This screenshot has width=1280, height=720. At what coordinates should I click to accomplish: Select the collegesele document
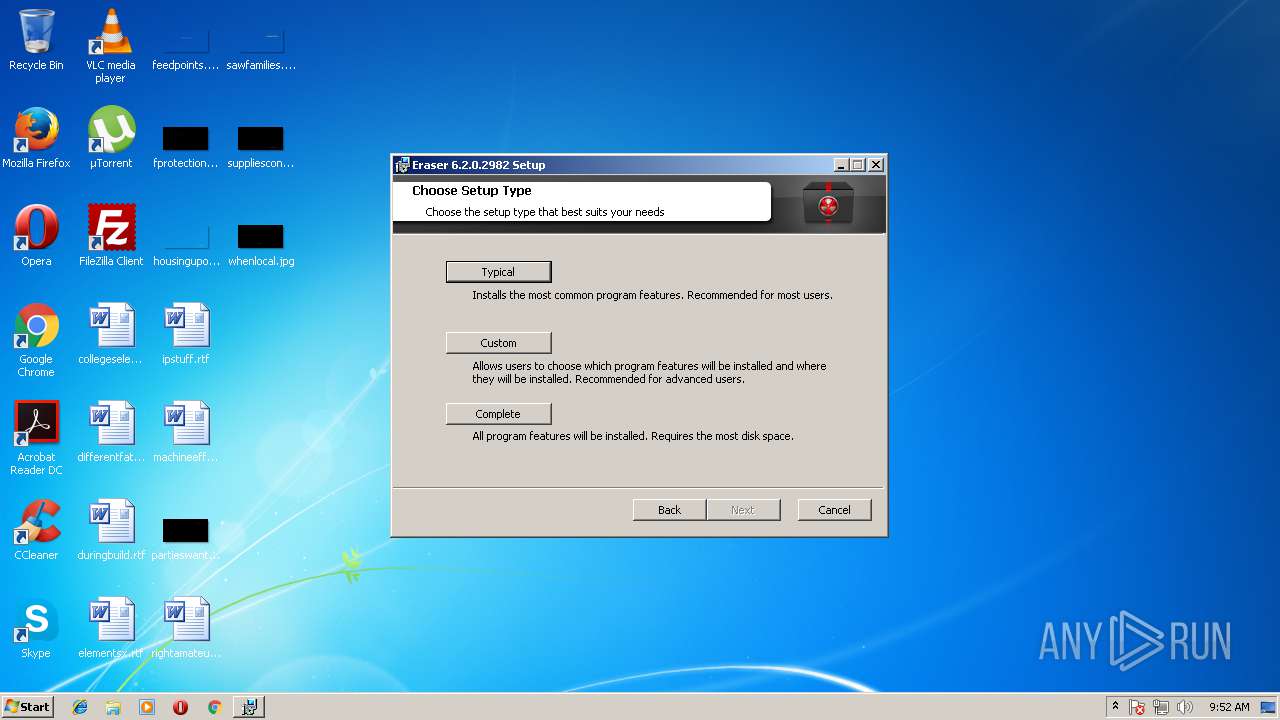110,334
